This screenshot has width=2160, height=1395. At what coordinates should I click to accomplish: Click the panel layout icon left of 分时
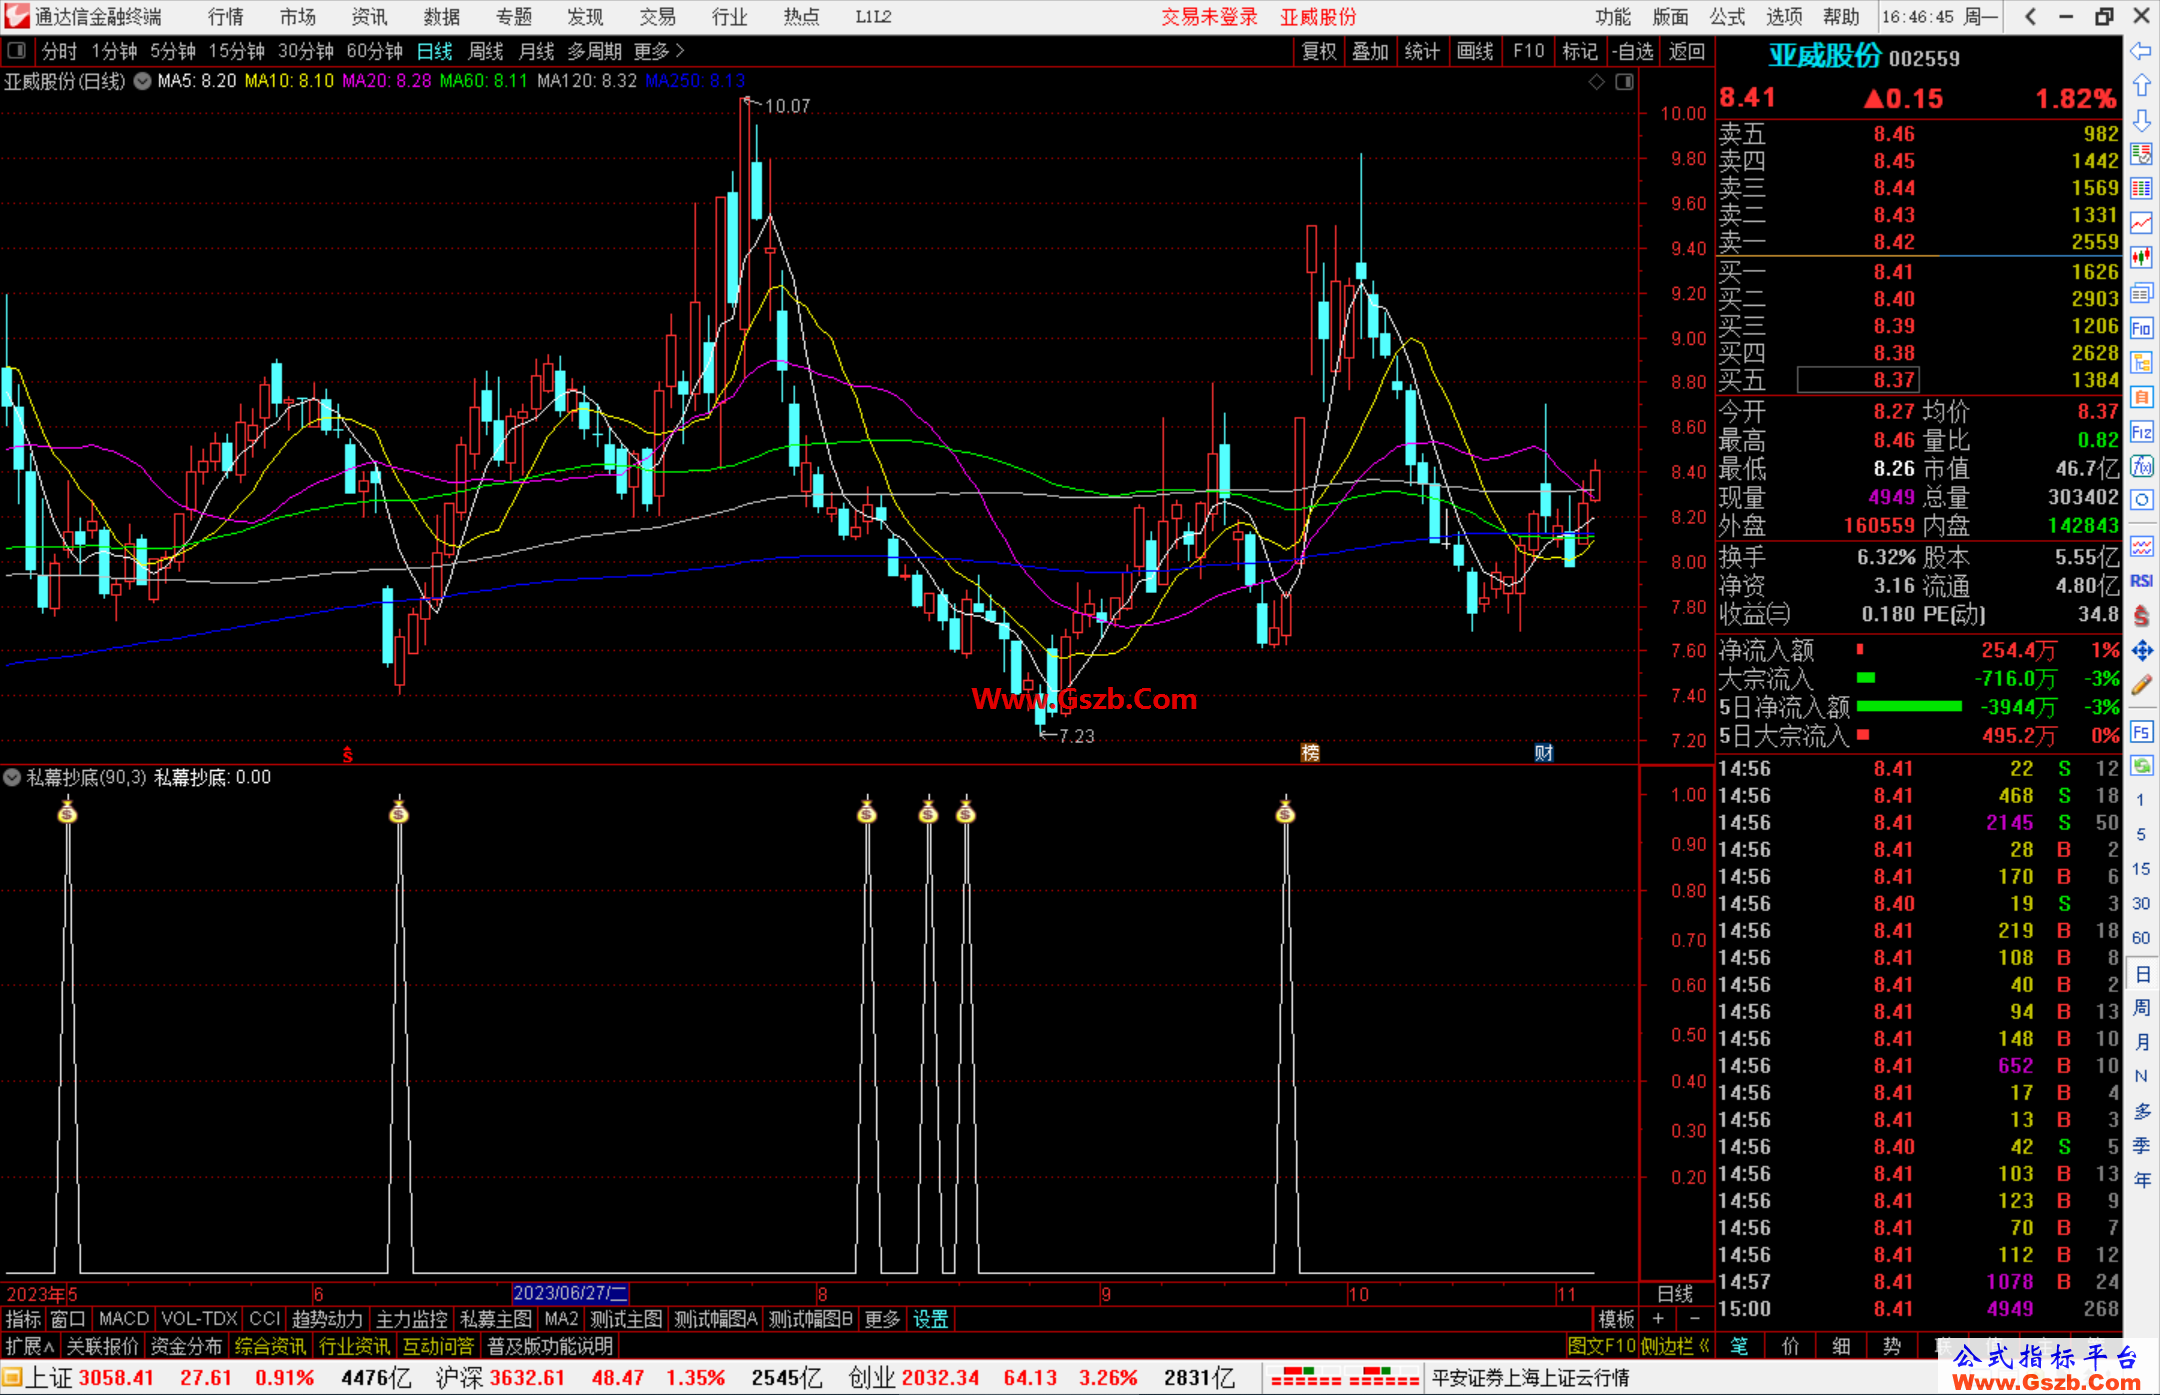(x=17, y=51)
